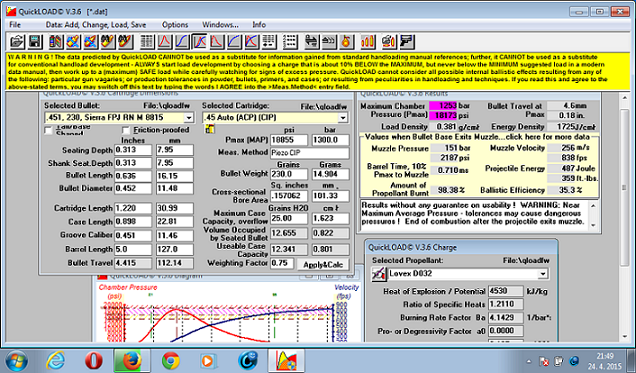Click the floppy disk save icon
The image size is (636, 373).
click(35, 42)
